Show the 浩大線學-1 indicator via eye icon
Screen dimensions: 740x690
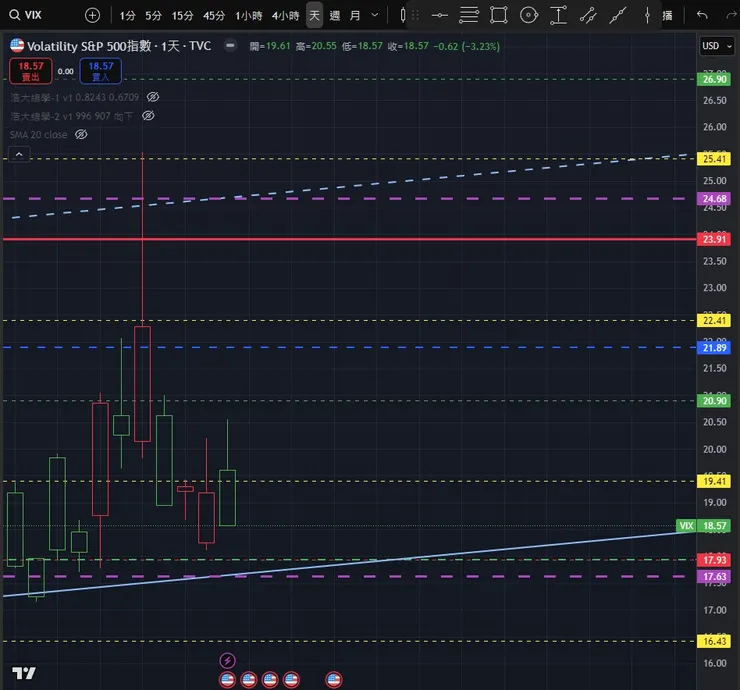[x=153, y=97]
